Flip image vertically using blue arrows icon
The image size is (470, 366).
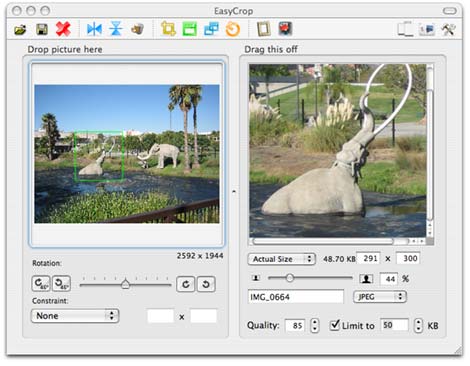point(116,29)
